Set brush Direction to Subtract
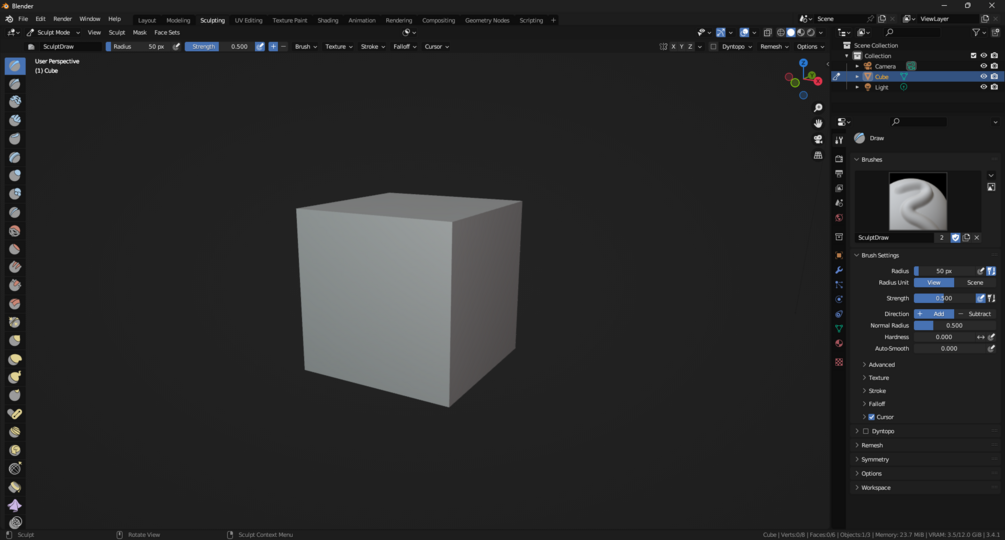 (x=975, y=314)
